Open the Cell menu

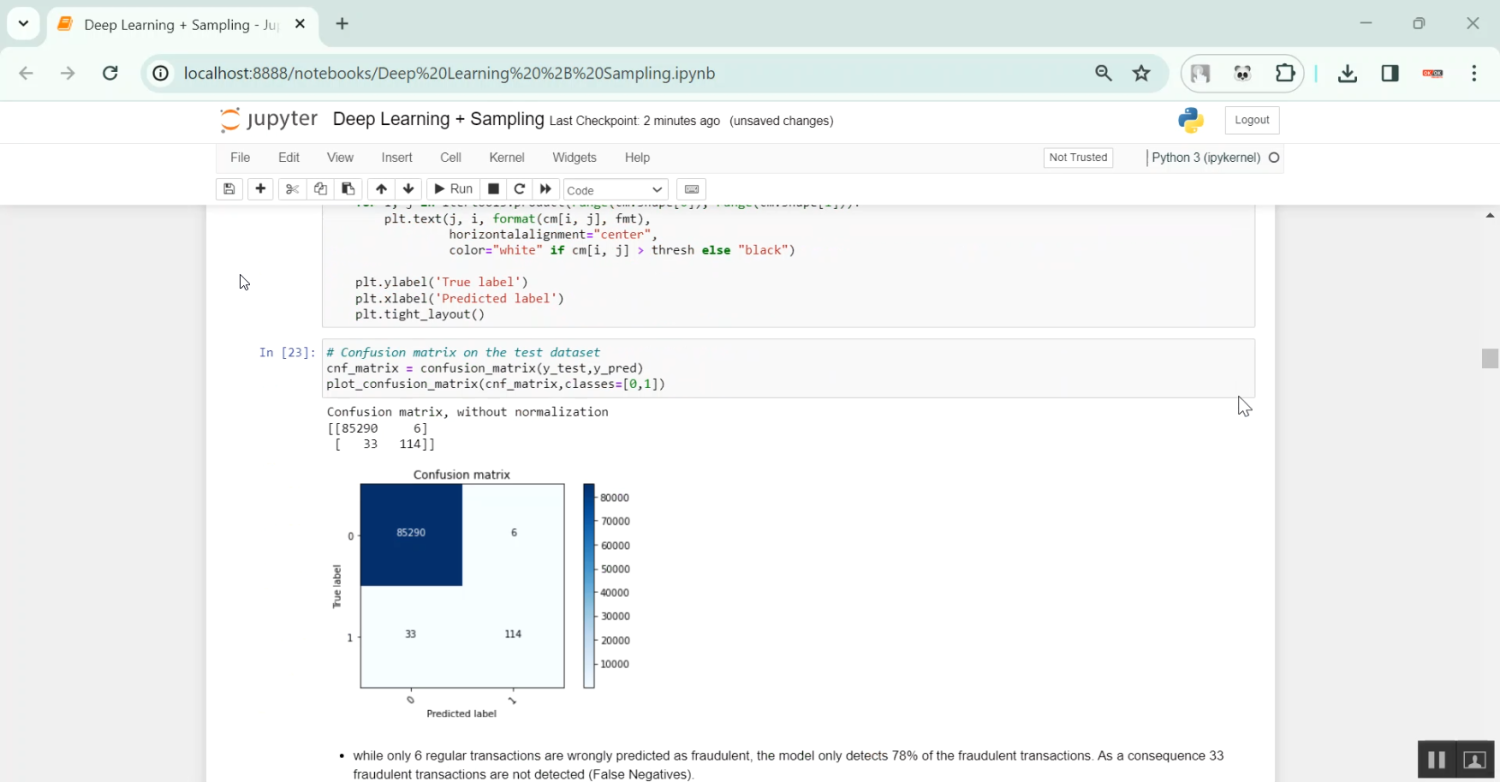coord(450,158)
